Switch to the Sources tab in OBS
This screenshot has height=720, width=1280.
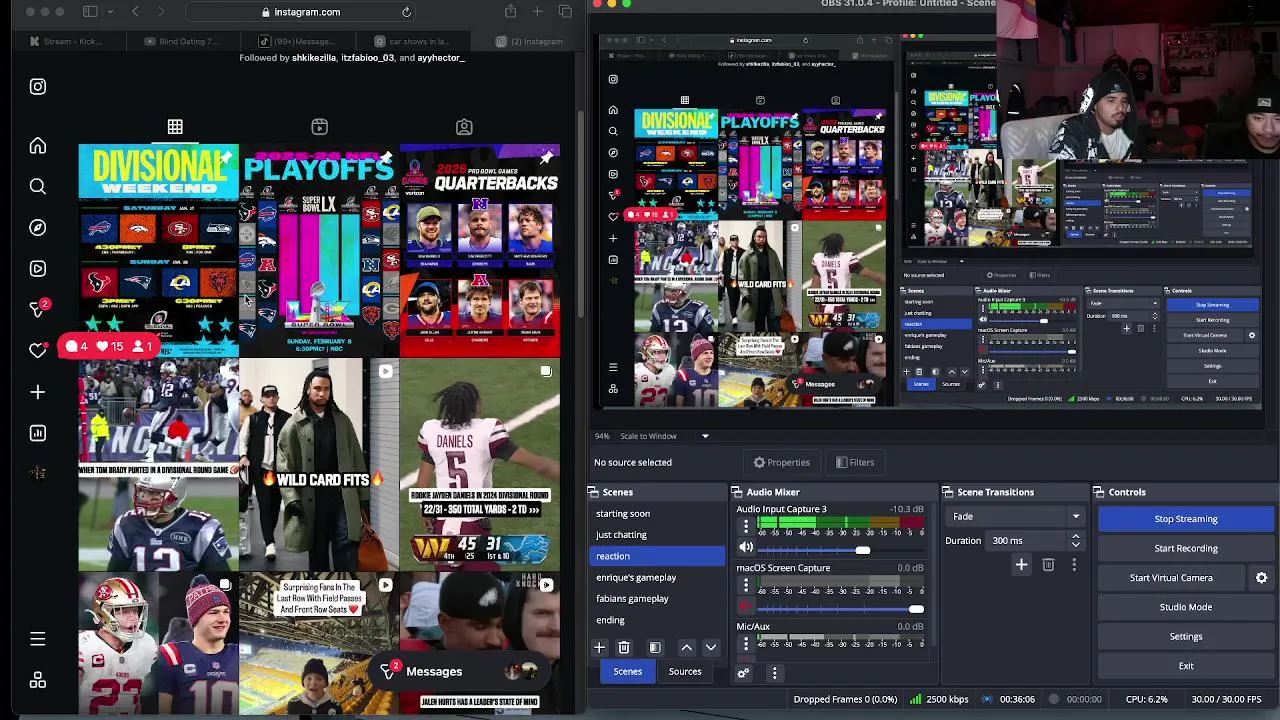[685, 672]
